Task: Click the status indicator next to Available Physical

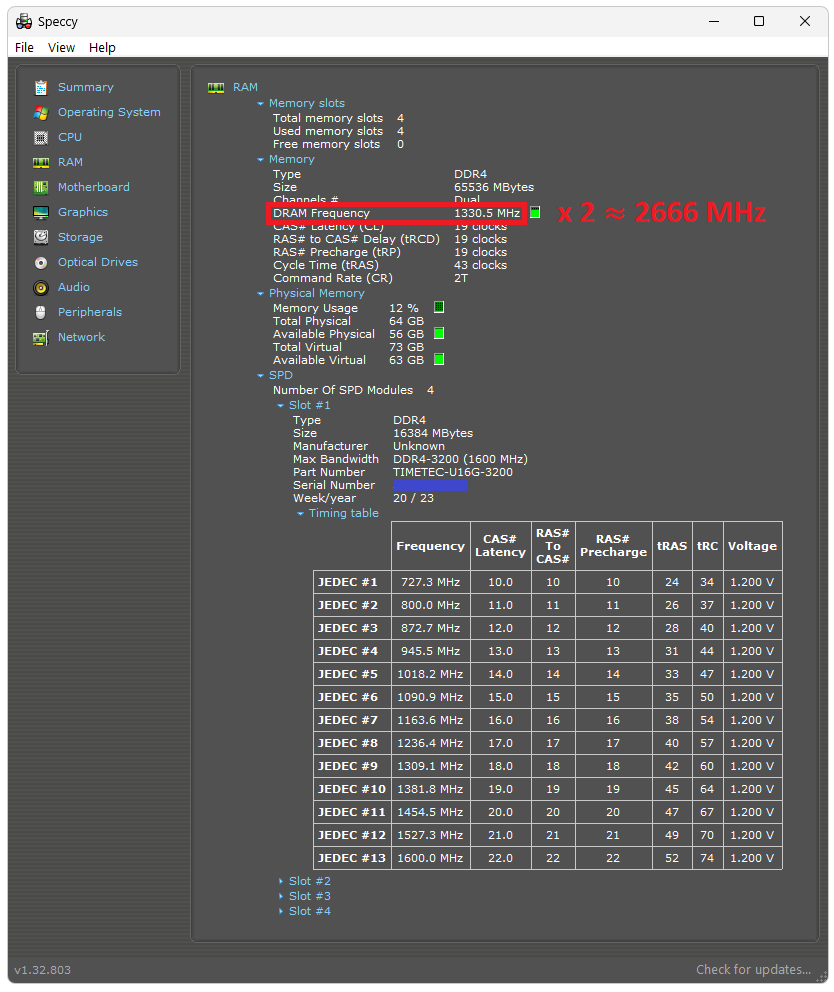Action: (438, 334)
